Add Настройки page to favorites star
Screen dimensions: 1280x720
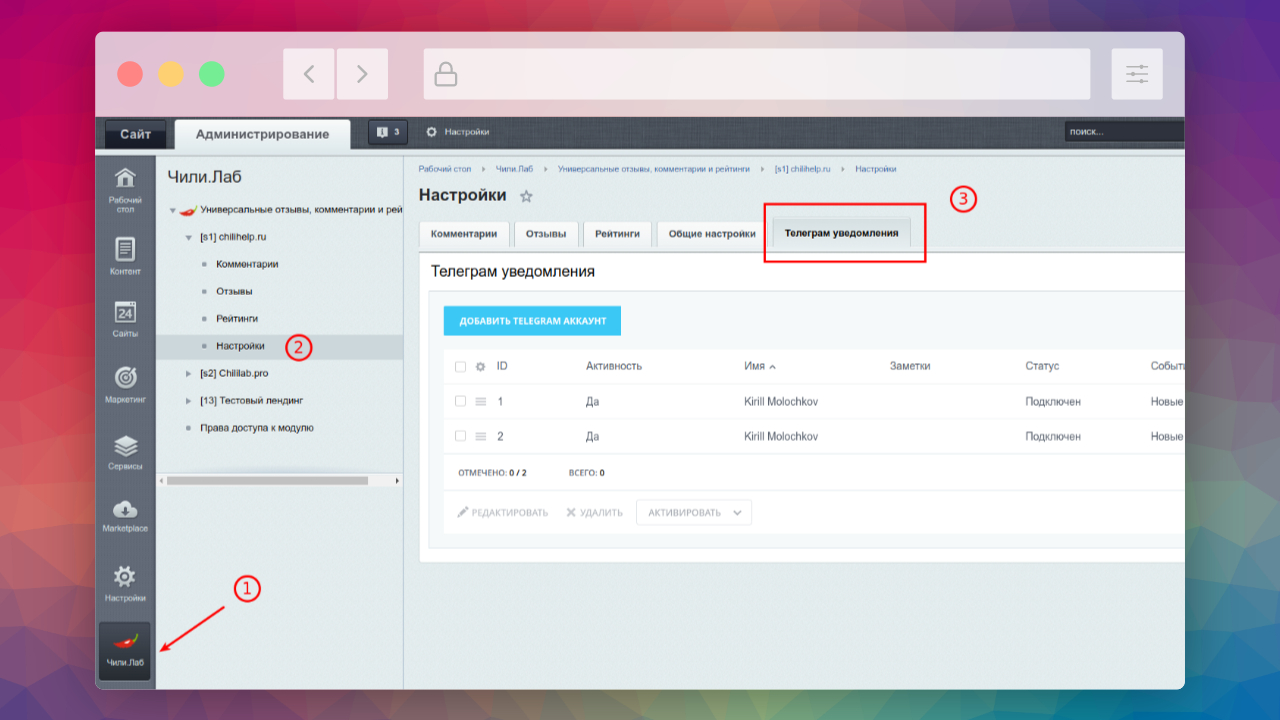pos(527,196)
